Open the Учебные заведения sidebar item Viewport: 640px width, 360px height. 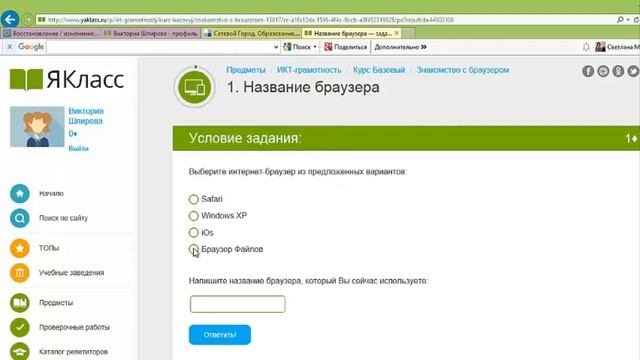coord(71,273)
